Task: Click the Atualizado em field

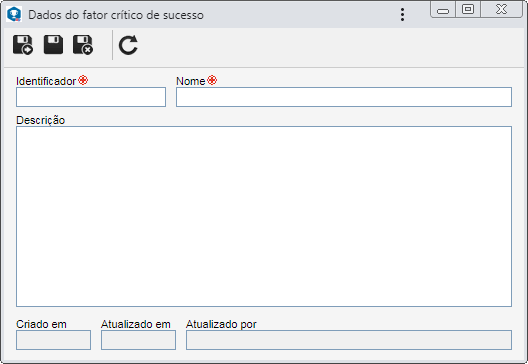Action: coord(138,340)
